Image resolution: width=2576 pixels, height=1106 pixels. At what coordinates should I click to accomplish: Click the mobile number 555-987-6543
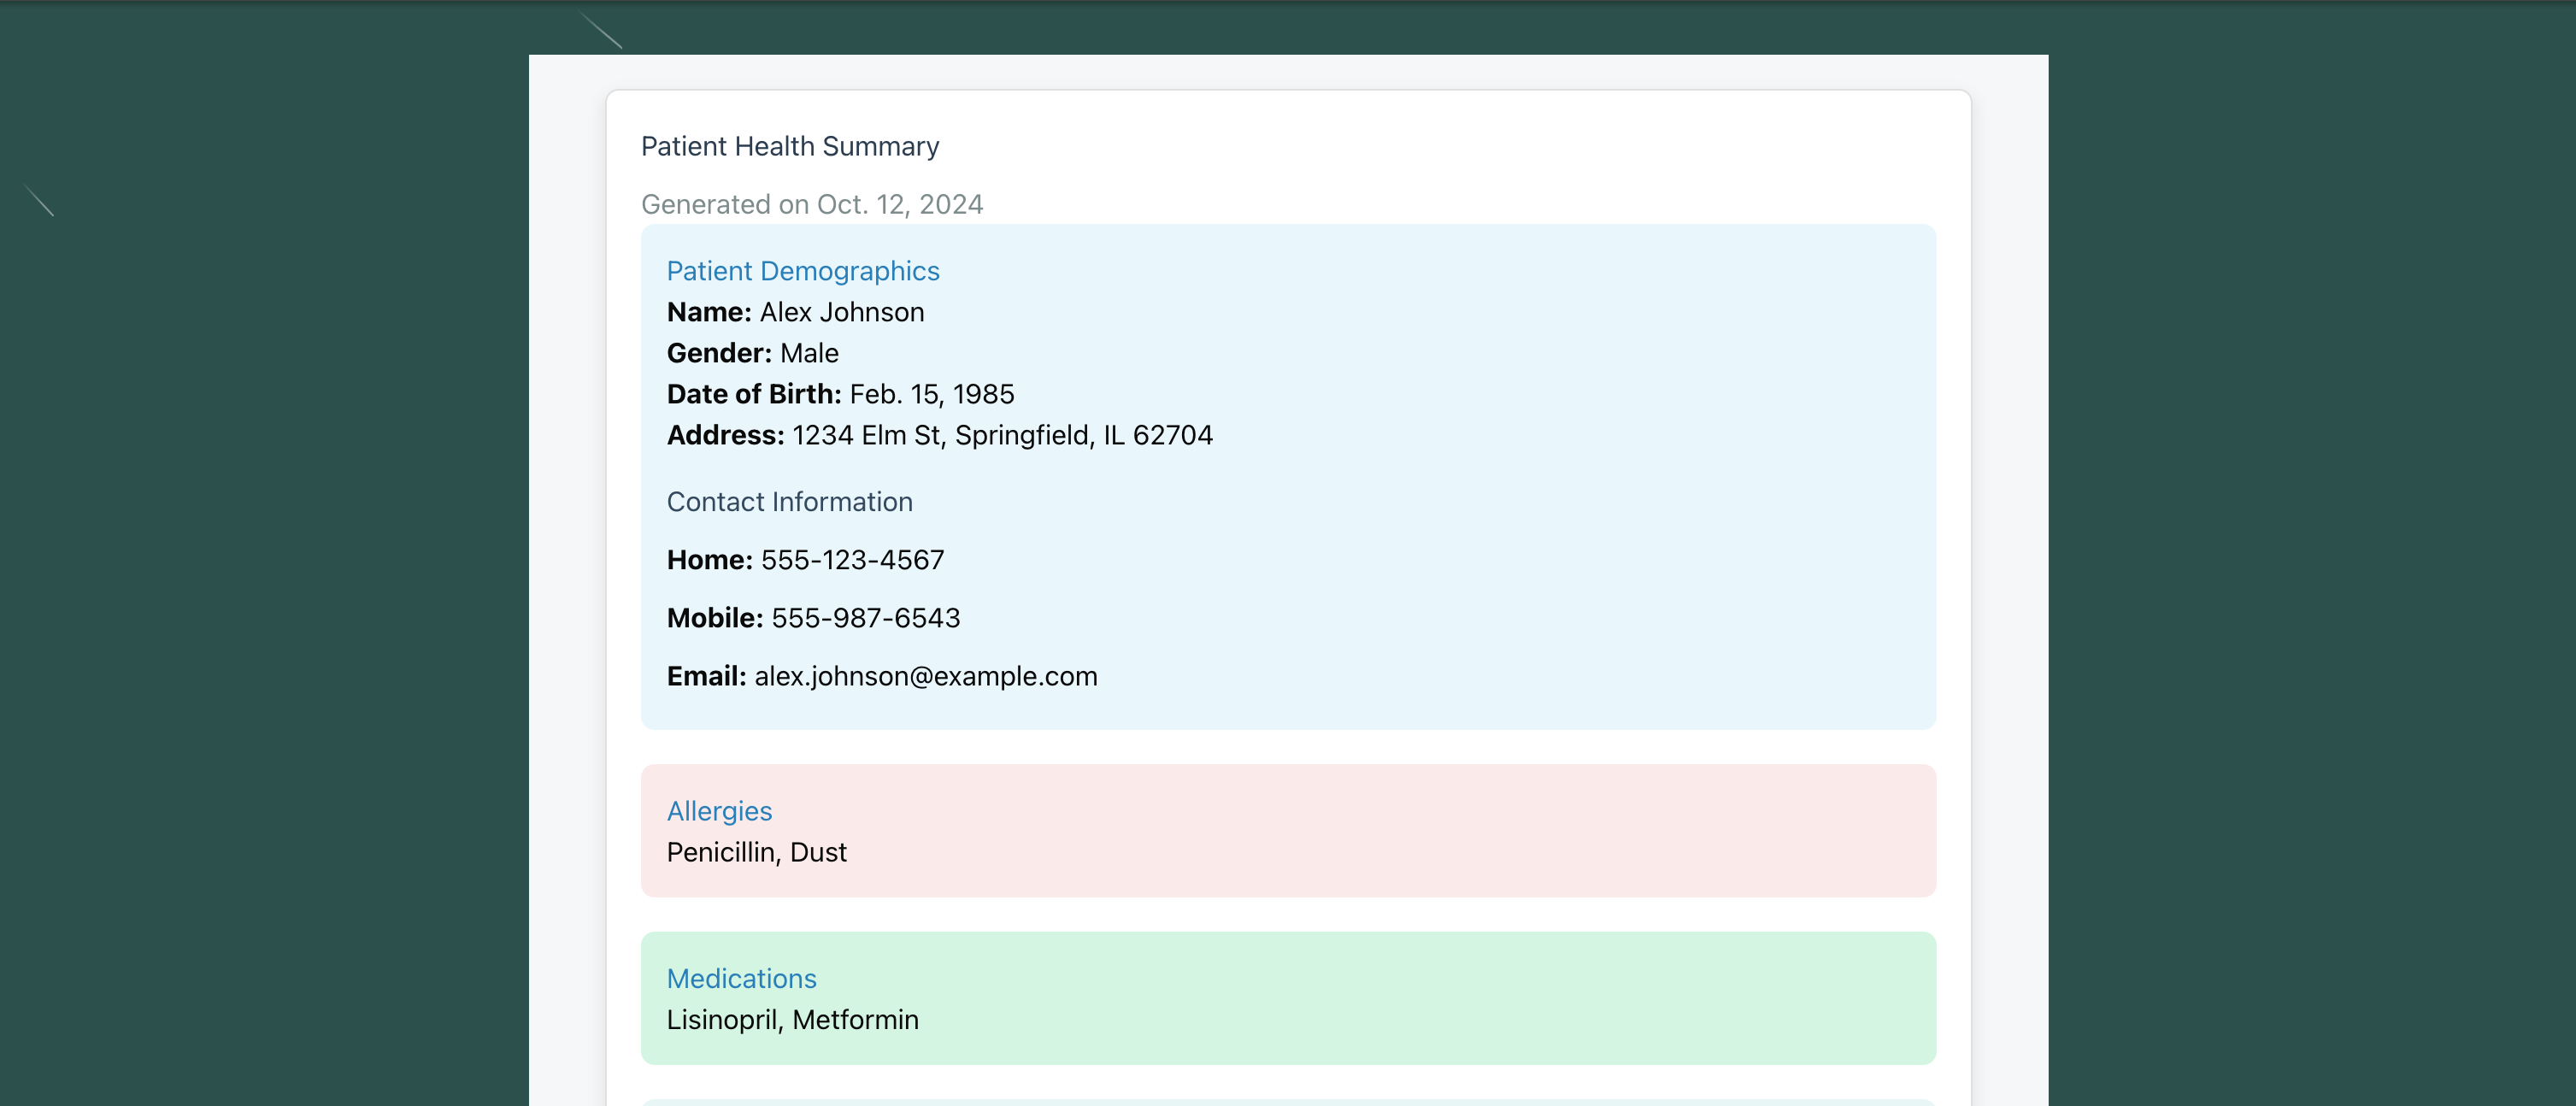(865, 618)
